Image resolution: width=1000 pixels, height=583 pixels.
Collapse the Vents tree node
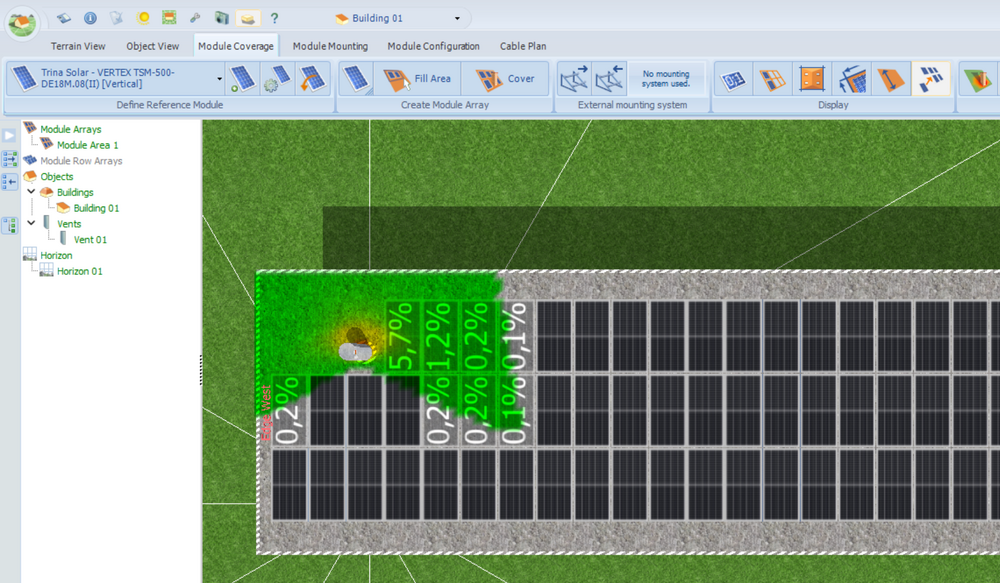(31, 224)
